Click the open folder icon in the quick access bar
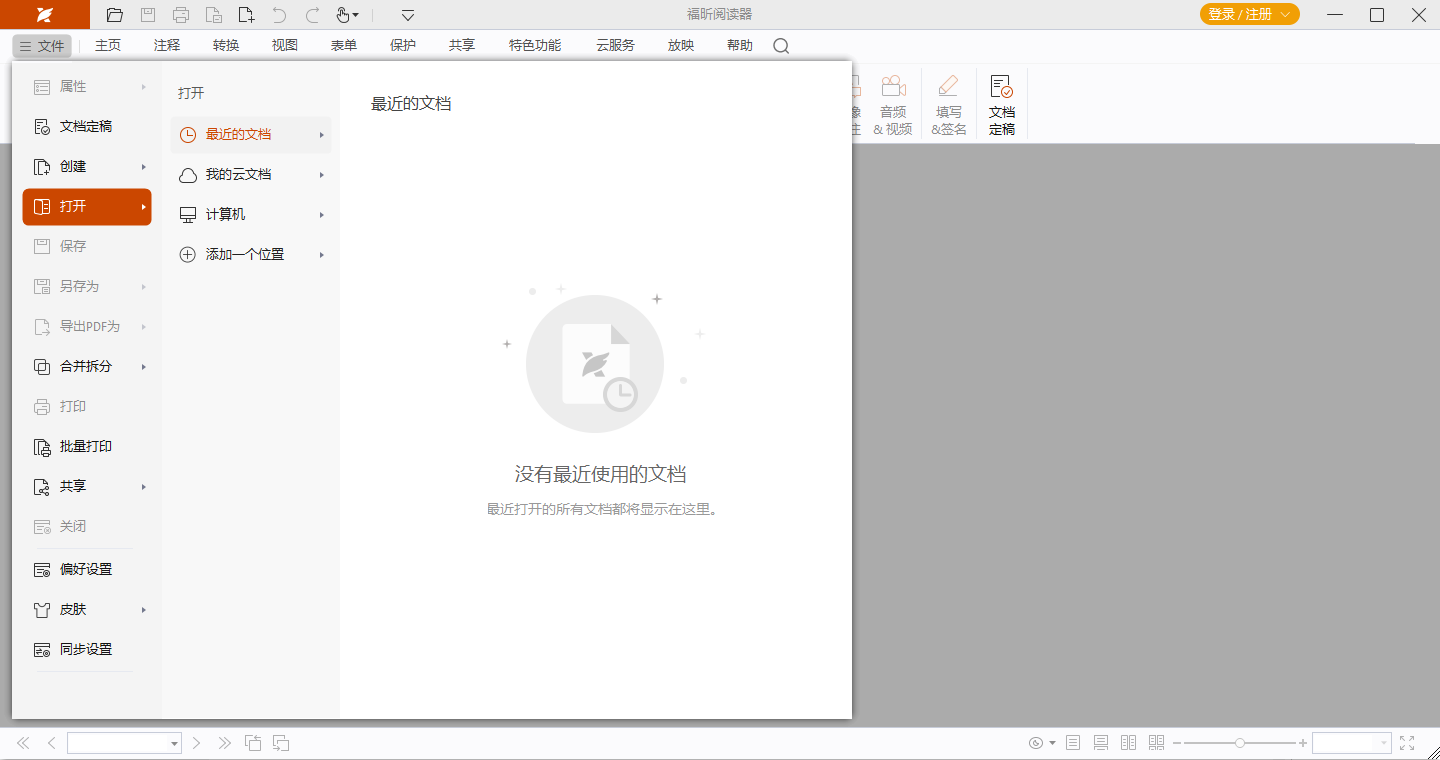The height and width of the screenshot is (760, 1440). (115, 15)
